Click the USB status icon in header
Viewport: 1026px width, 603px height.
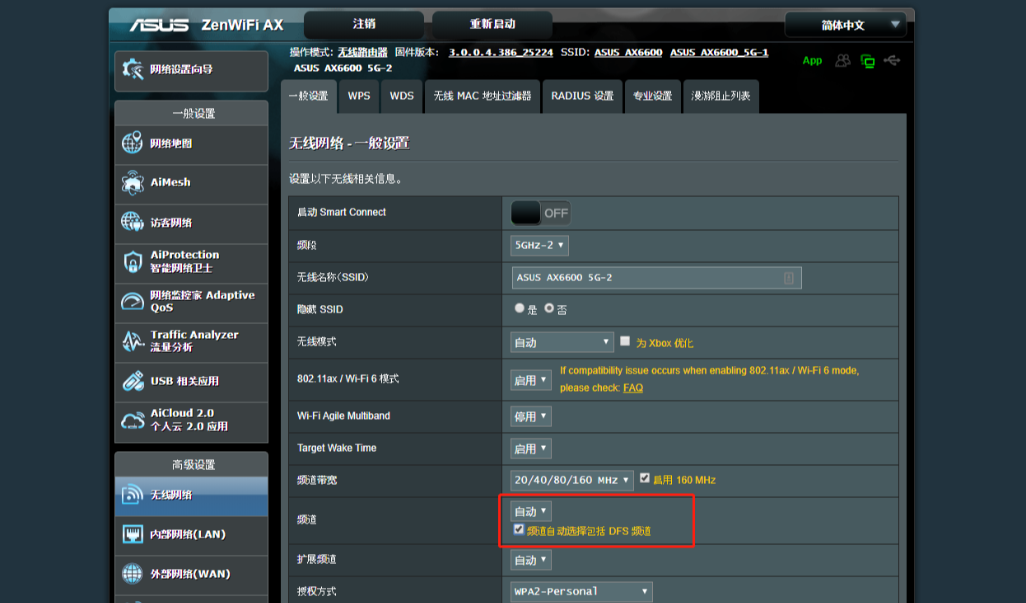coord(892,61)
